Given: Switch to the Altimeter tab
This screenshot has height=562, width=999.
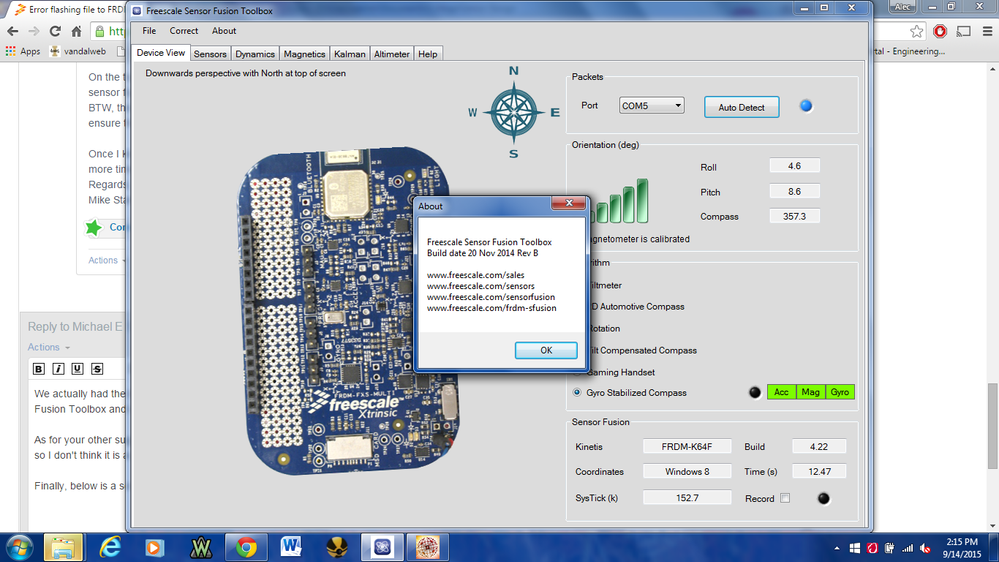Looking at the screenshot, I should click(x=391, y=54).
